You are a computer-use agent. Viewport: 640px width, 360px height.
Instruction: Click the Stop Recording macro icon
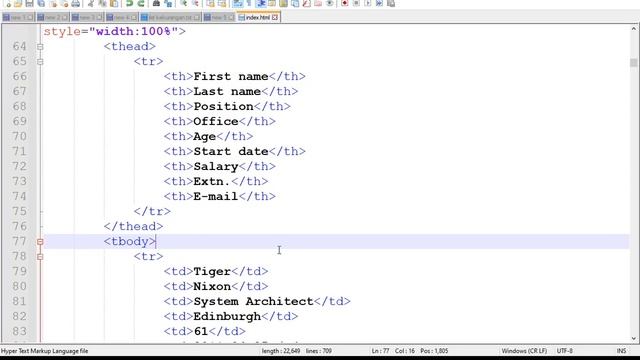coord(356,4)
